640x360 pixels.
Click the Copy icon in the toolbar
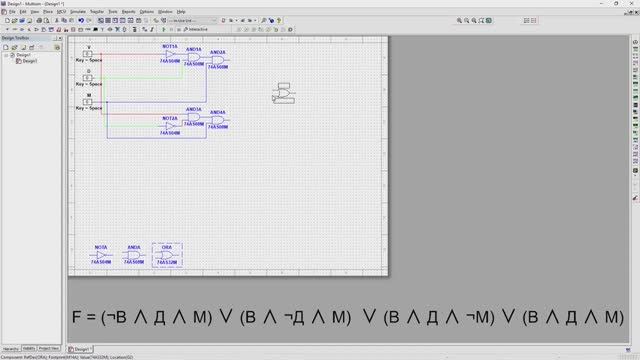tap(64, 20)
